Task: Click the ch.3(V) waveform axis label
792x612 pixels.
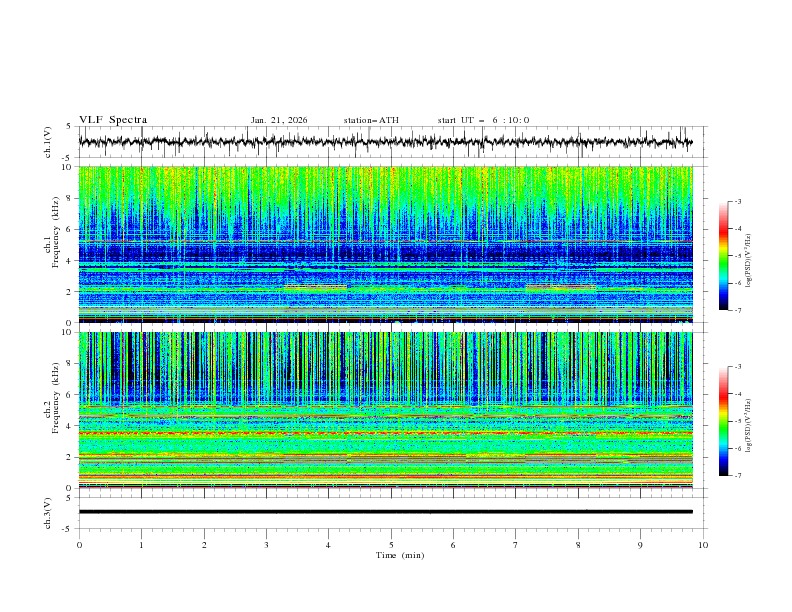Action: pyautogui.click(x=48, y=512)
